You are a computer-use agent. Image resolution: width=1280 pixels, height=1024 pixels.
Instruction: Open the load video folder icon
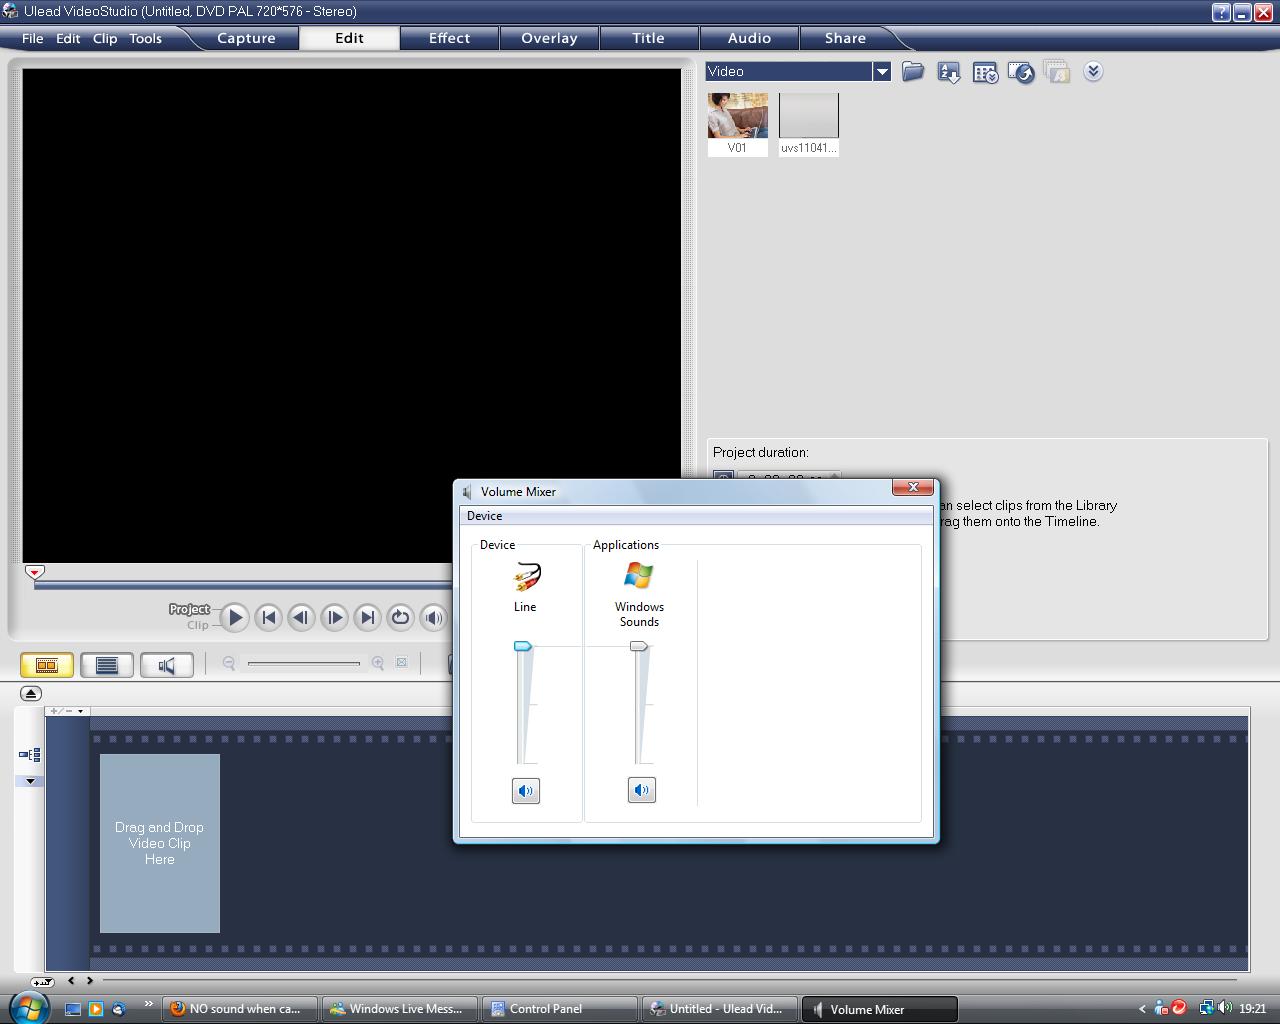coord(913,72)
